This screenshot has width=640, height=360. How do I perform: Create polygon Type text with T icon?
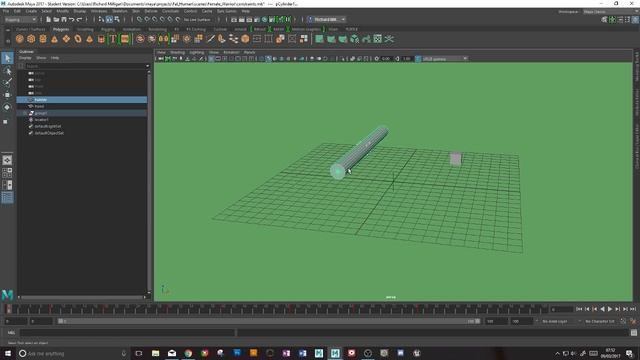point(113,39)
